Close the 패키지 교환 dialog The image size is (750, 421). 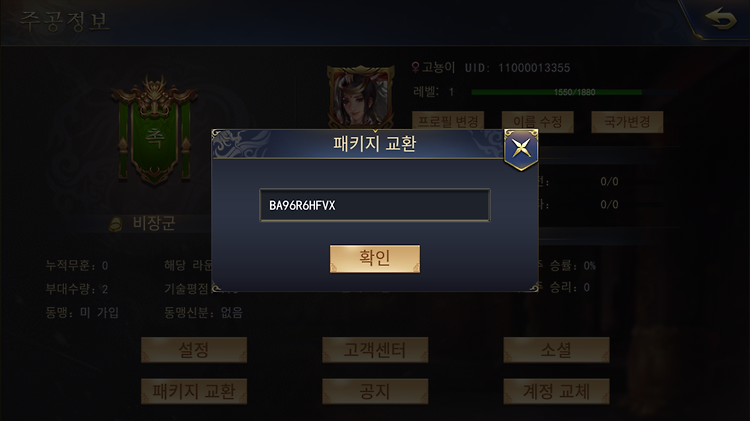point(521,149)
